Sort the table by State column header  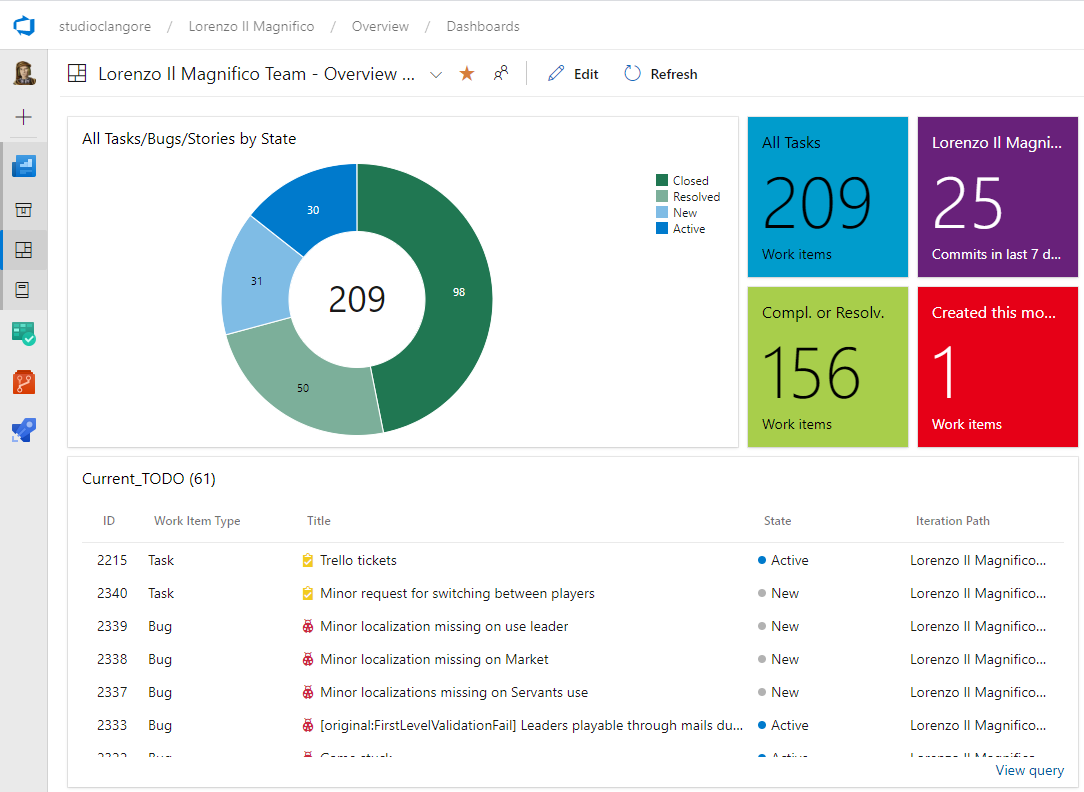[x=777, y=521]
